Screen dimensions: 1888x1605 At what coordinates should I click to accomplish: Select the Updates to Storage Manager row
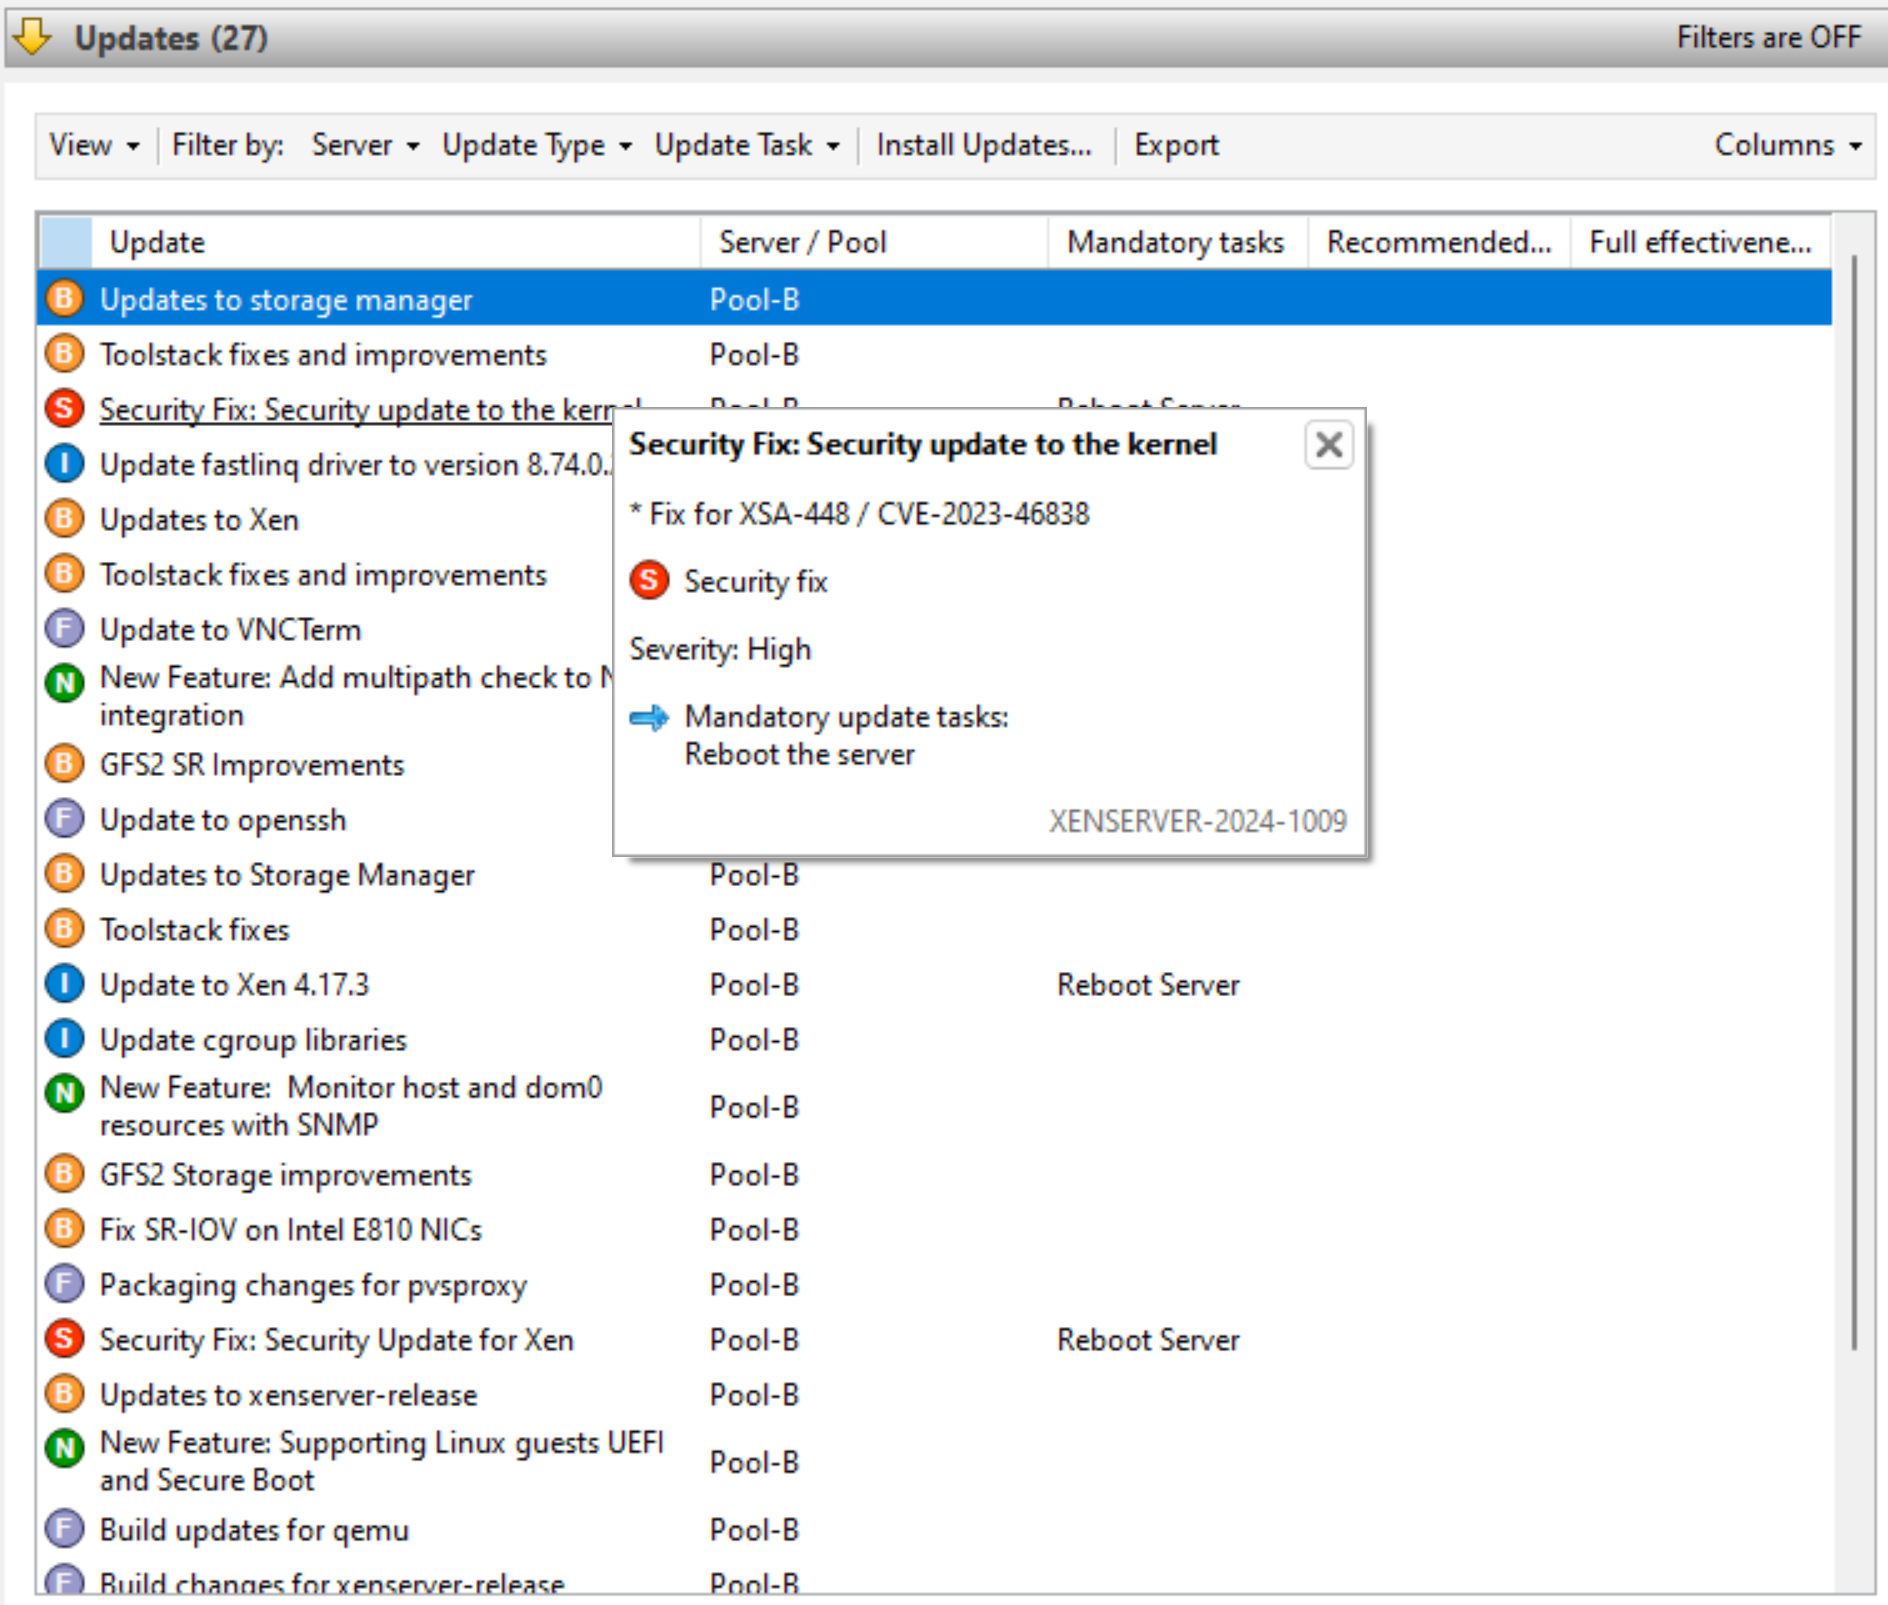(934, 874)
